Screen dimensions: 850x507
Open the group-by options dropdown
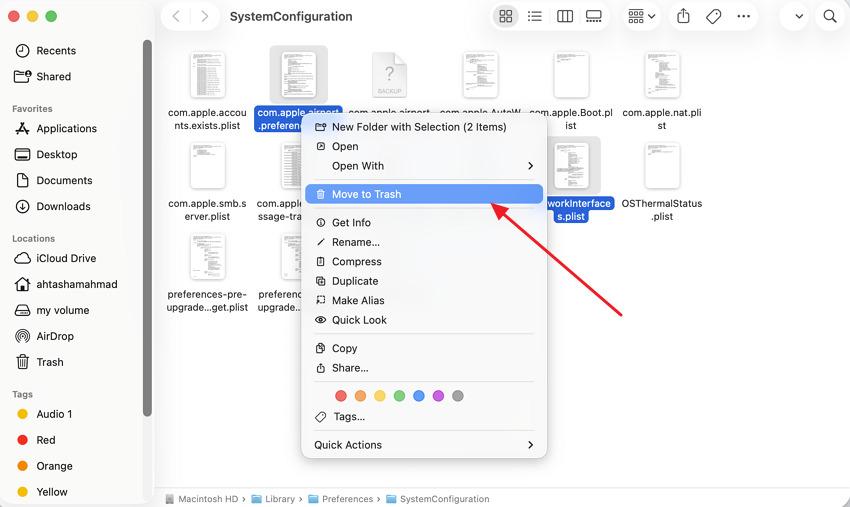[x=641, y=16]
